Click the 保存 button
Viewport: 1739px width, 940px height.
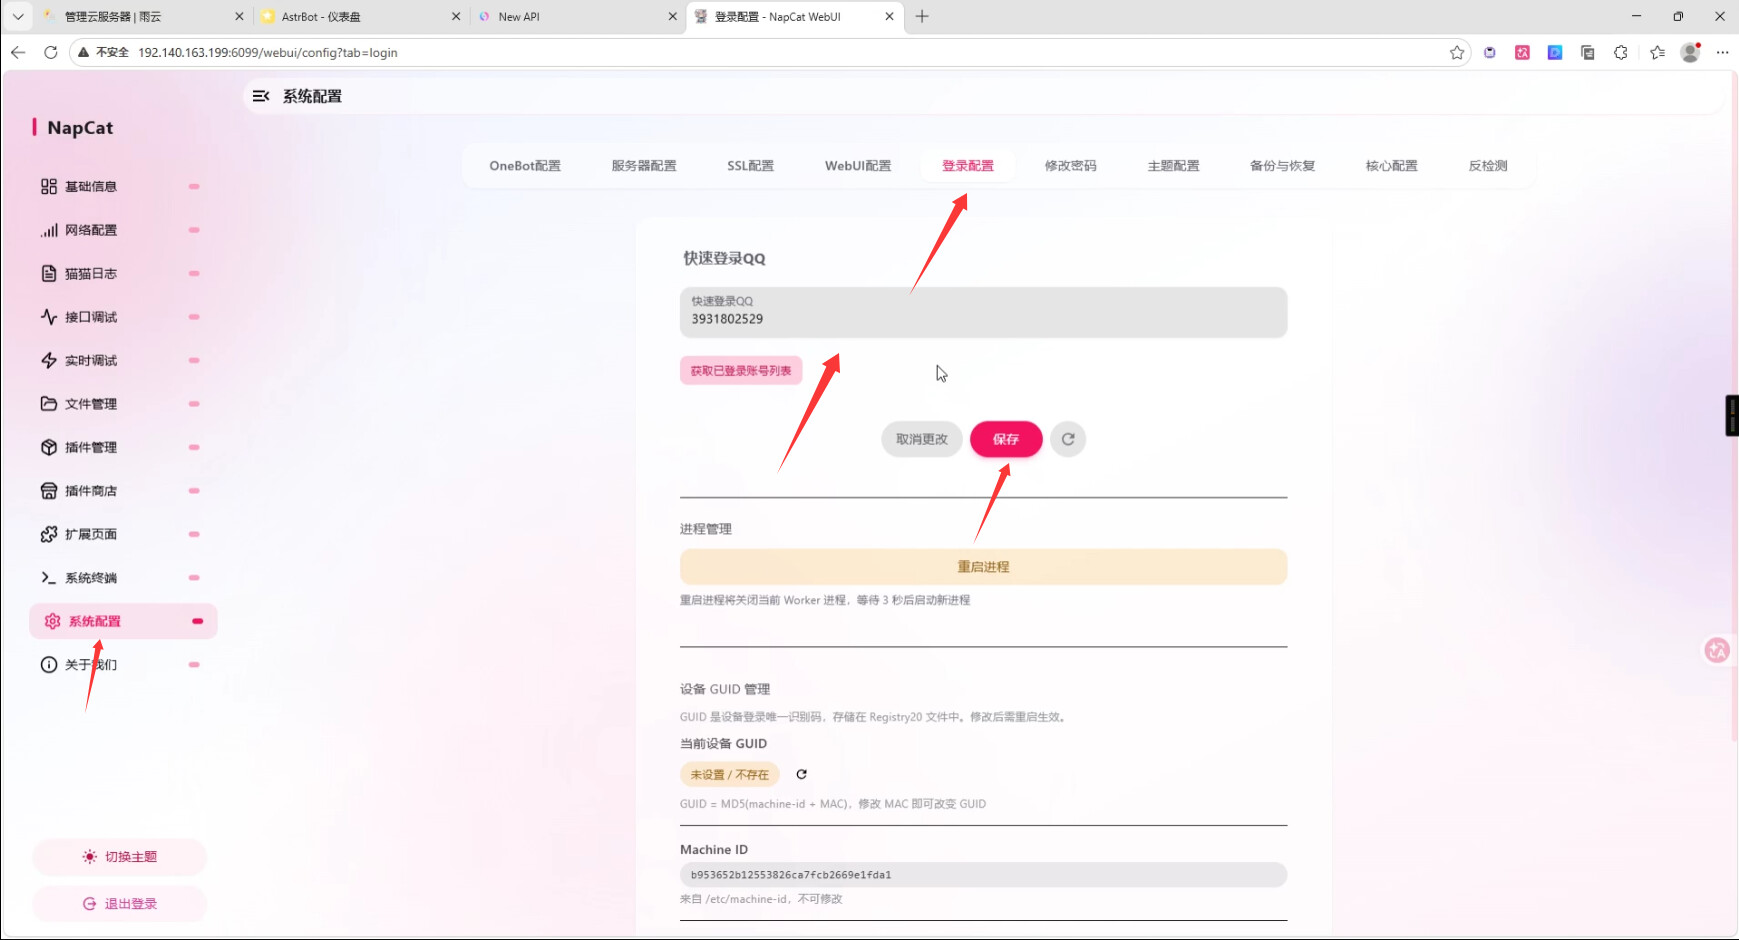click(x=1006, y=439)
